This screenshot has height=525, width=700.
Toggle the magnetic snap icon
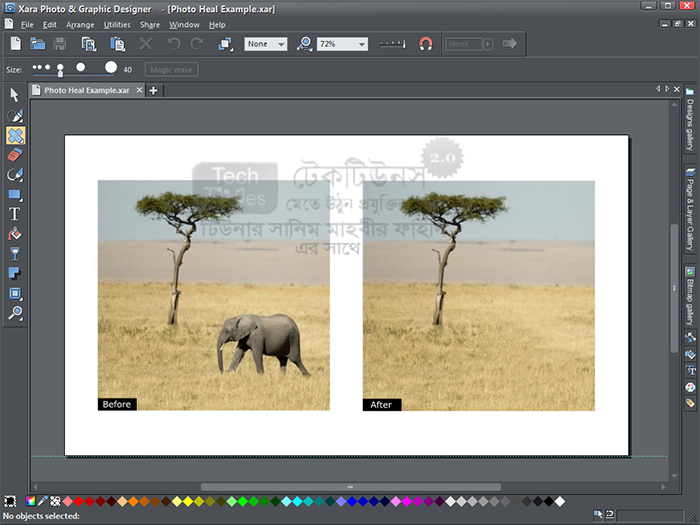click(425, 44)
